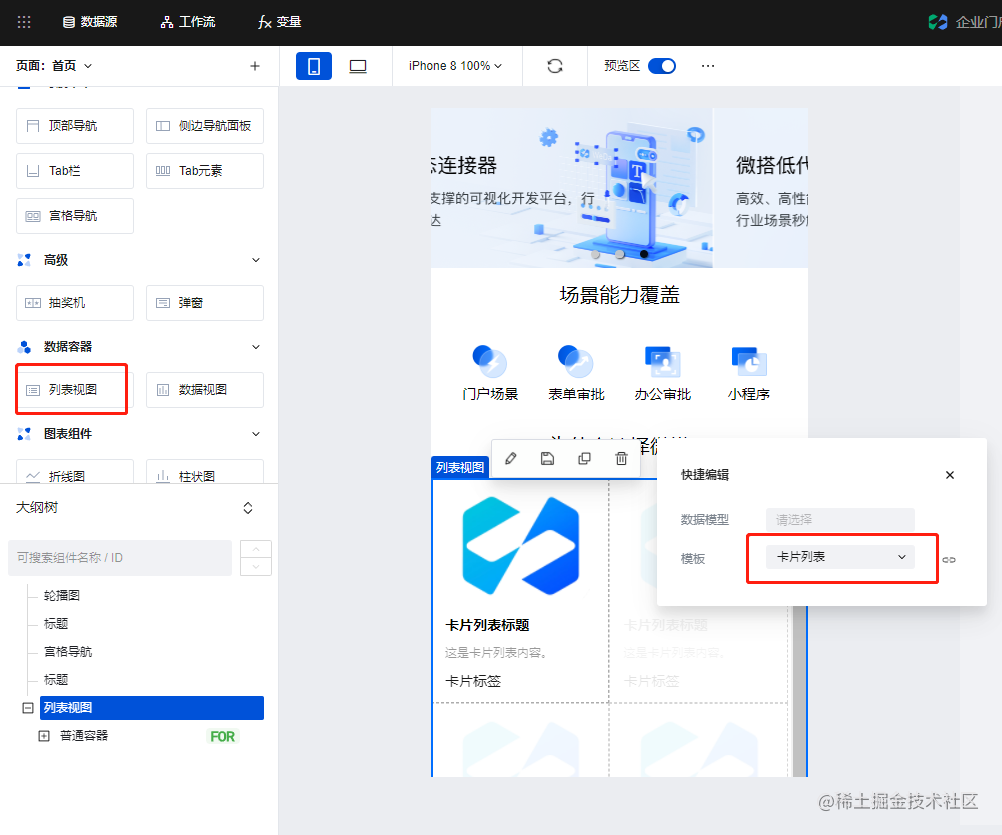Click the save icon in component toolbar

tap(548, 458)
